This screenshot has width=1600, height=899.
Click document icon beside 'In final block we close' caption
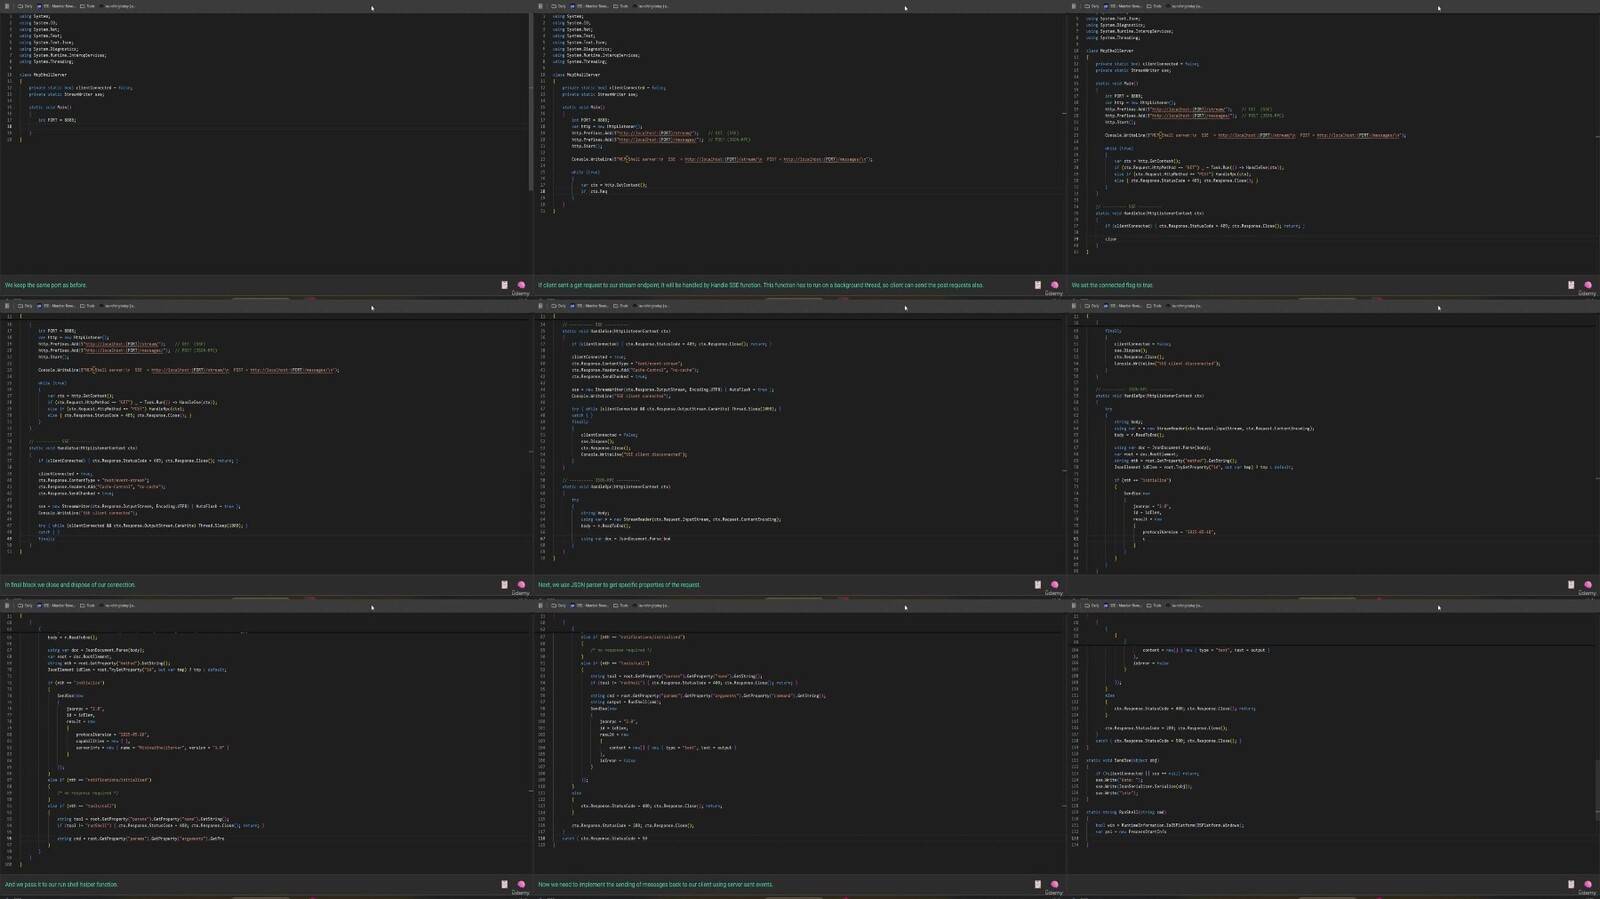505,585
